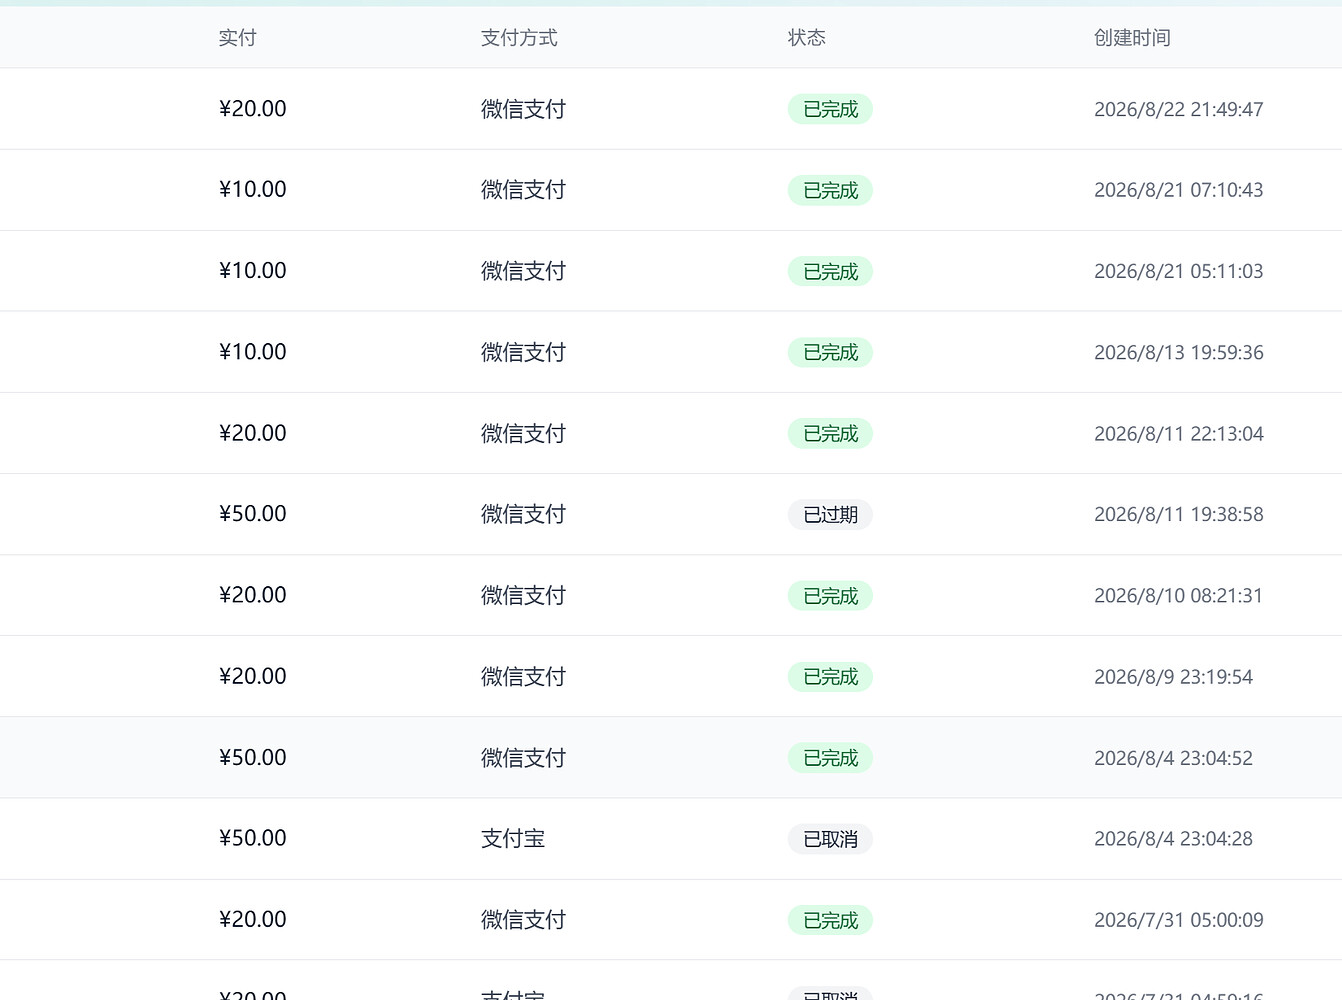The width and height of the screenshot is (1342, 1000).
Task: Click the 支付宝 payment method in the cancelled row
Action: tap(513, 839)
